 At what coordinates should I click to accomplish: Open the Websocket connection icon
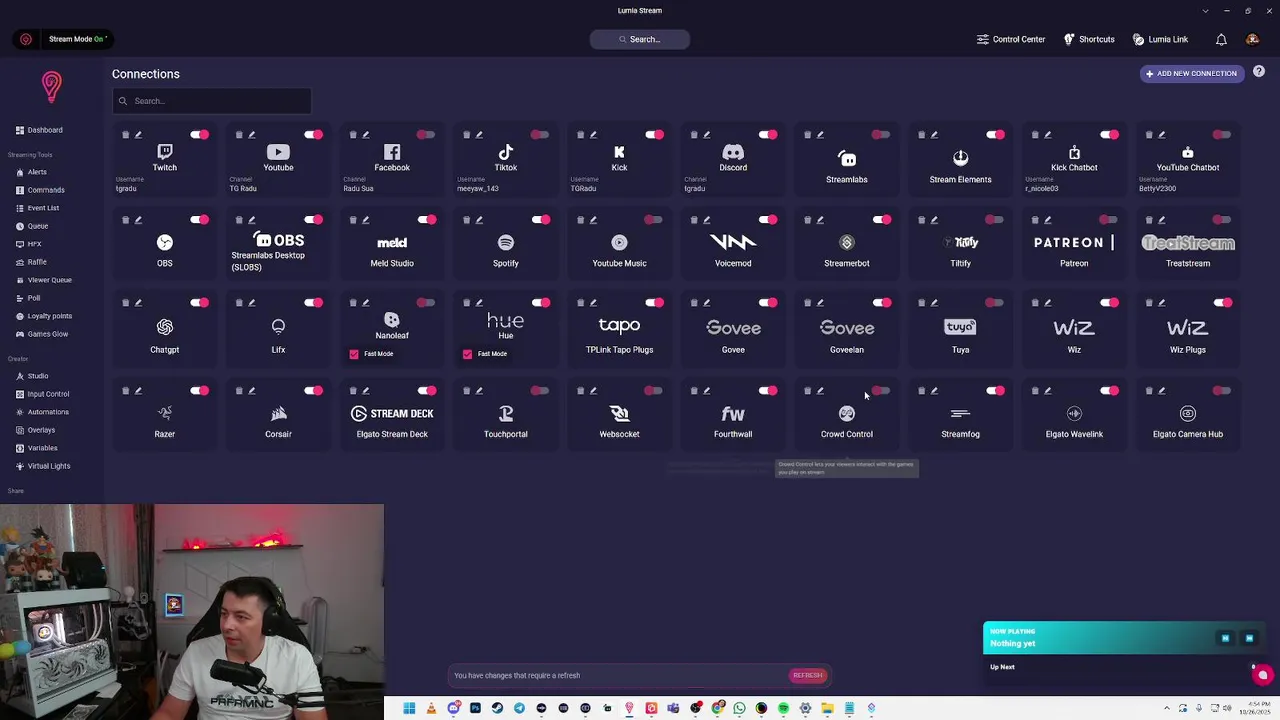(x=619, y=413)
